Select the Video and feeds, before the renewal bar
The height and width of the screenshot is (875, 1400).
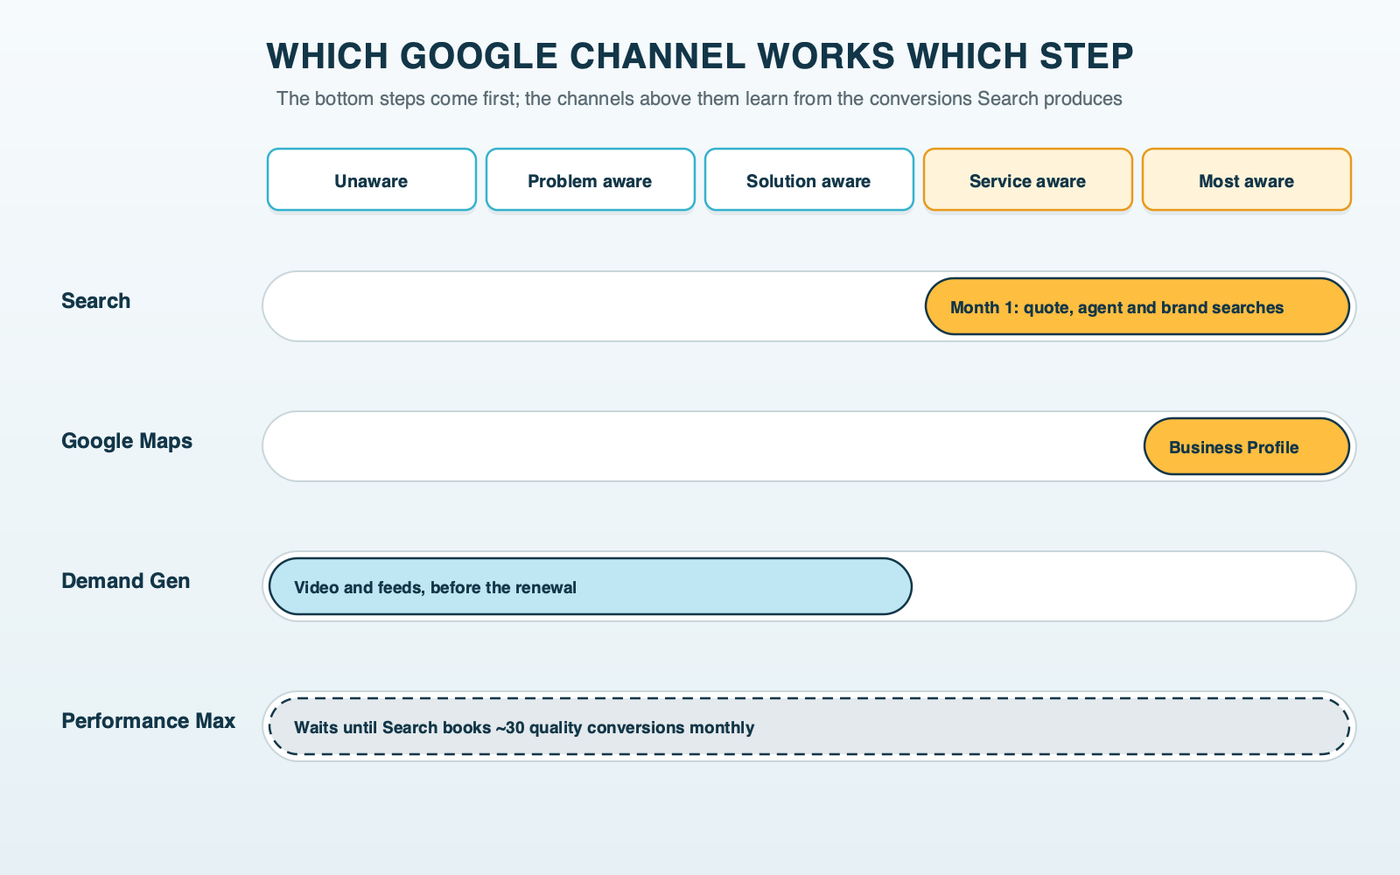590,586
